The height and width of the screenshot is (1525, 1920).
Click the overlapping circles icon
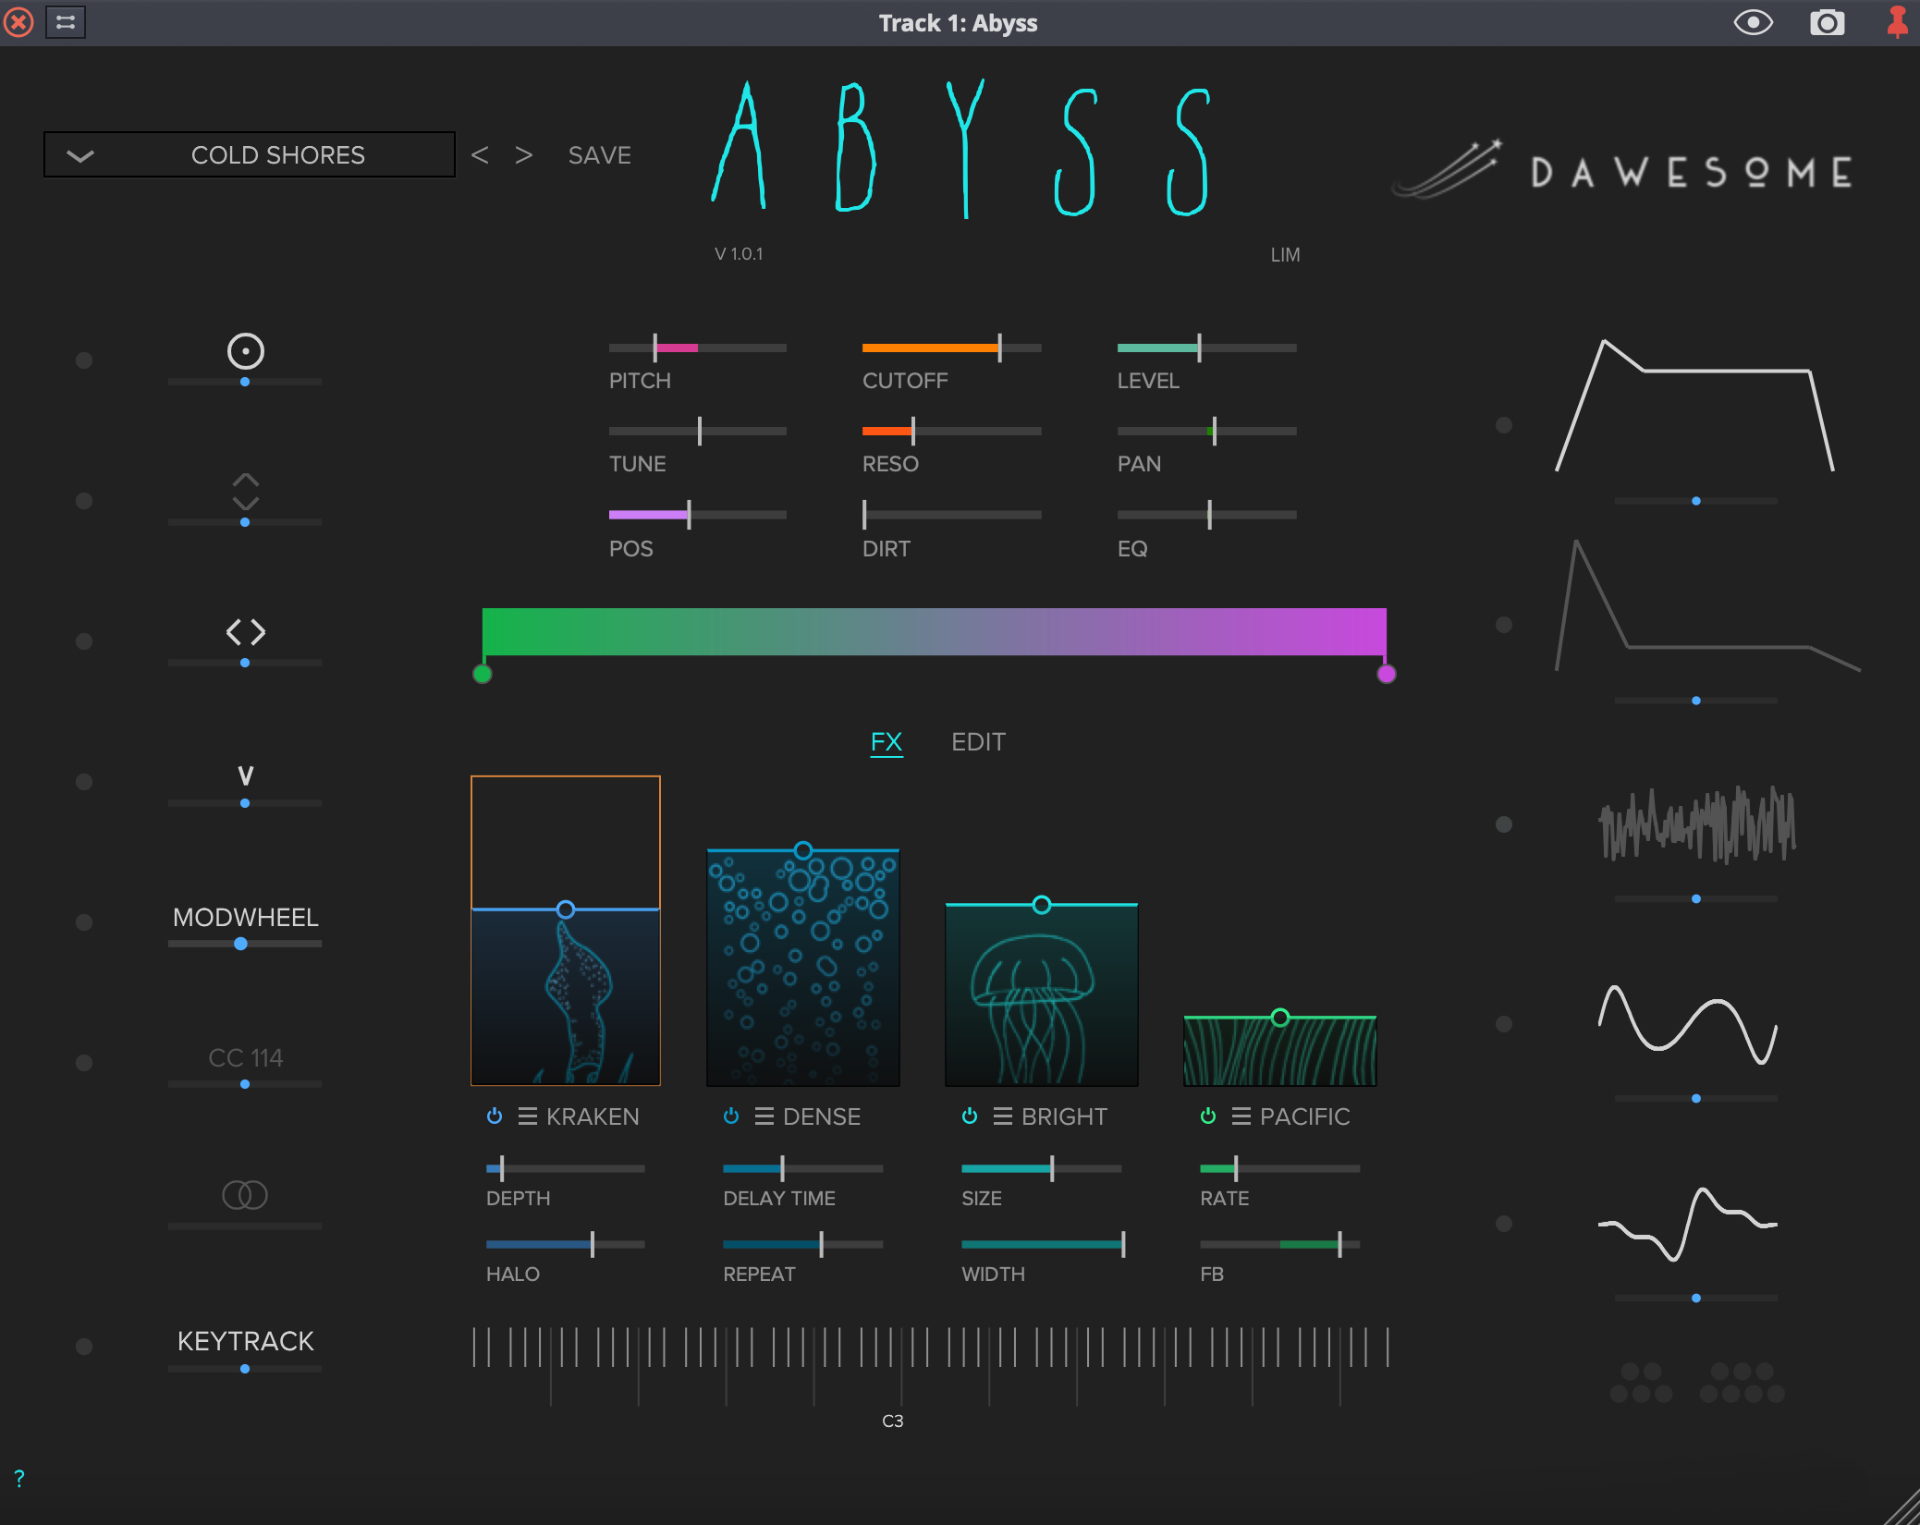click(x=245, y=1194)
